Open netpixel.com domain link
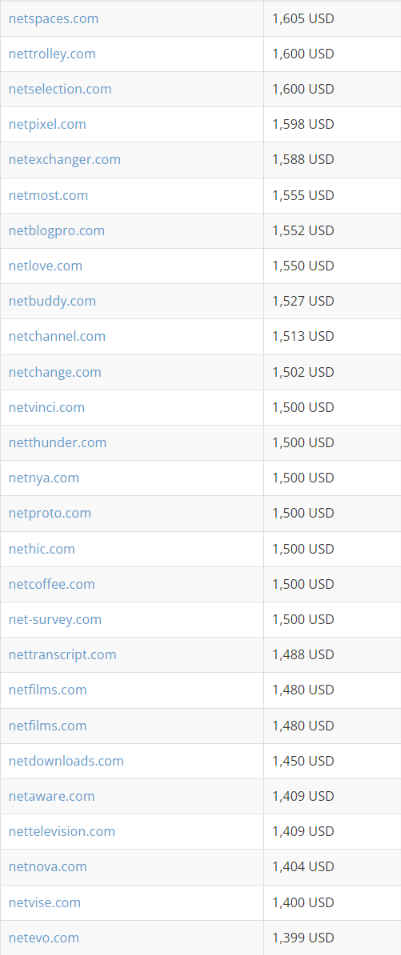Image resolution: width=401 pixels, height=955 pixels. click(48, 124)
